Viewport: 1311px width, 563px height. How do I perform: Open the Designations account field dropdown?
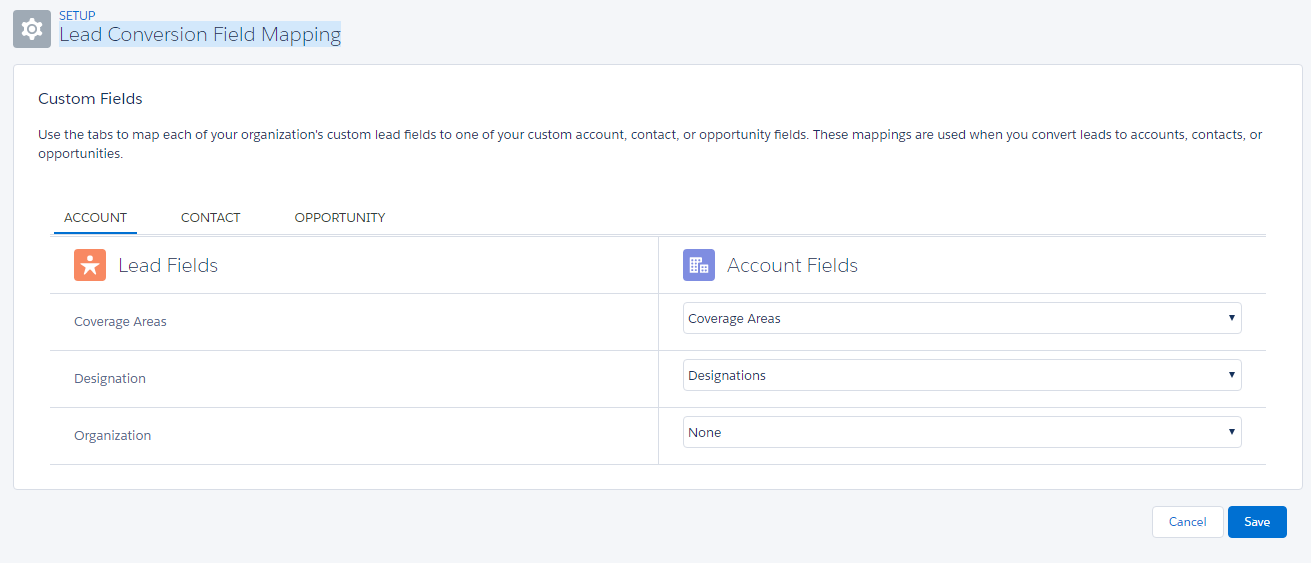tap(962, 375)
